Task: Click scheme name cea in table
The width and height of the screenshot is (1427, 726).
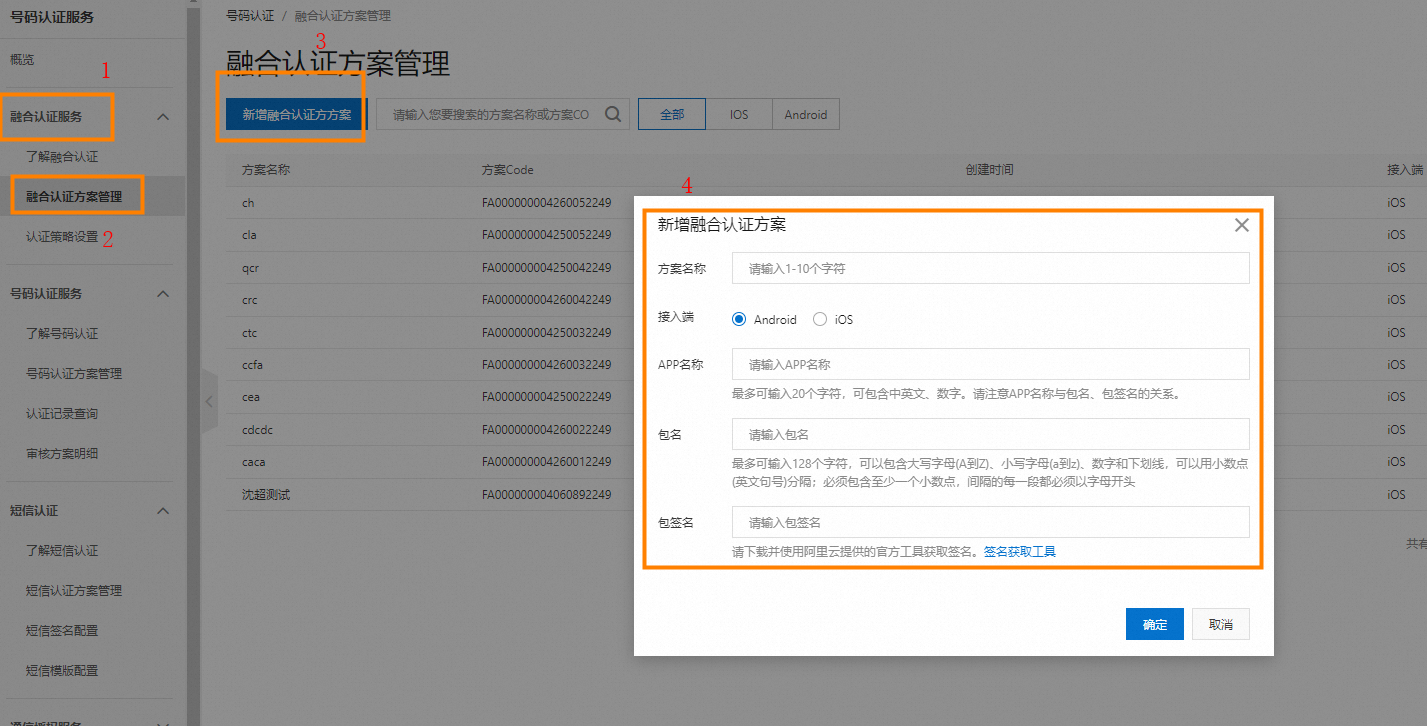Action: coord(251,397)
